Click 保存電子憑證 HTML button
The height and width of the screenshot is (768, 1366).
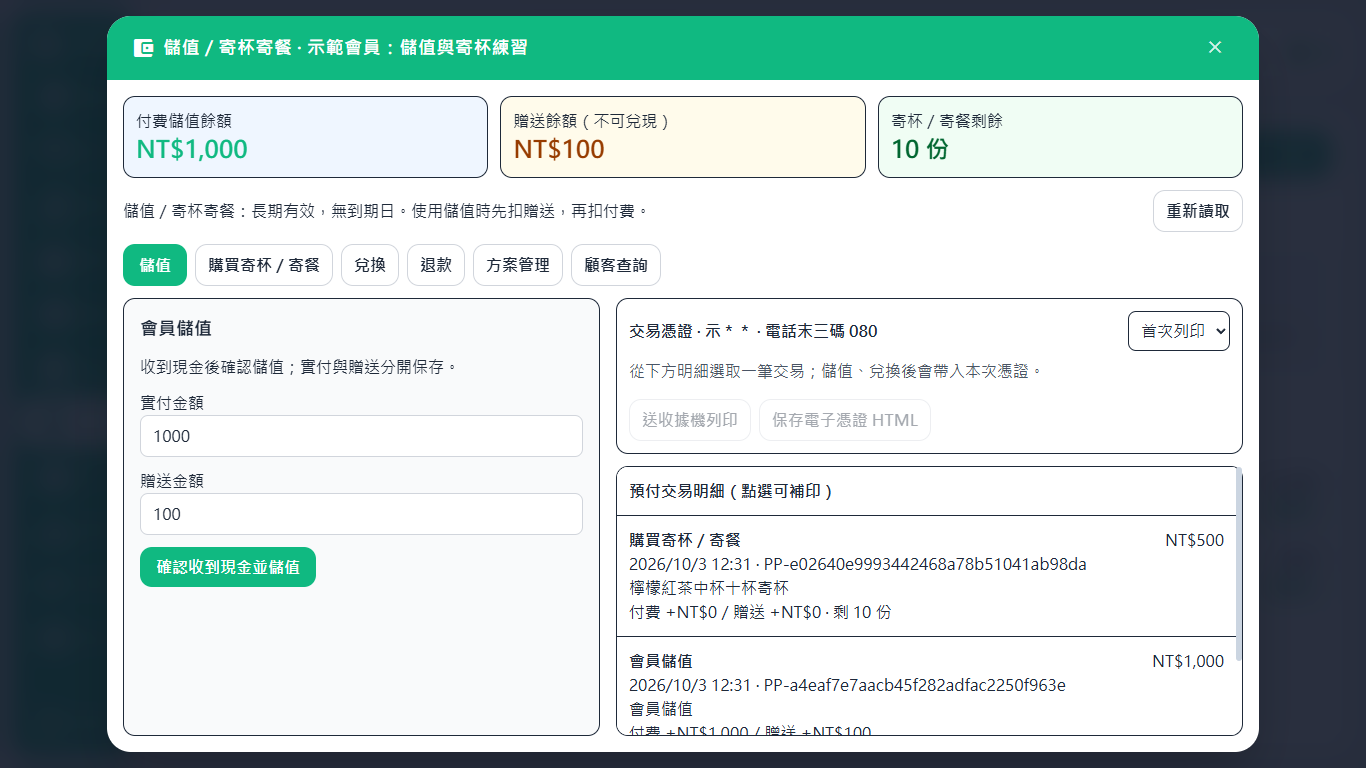click(845, 420)
